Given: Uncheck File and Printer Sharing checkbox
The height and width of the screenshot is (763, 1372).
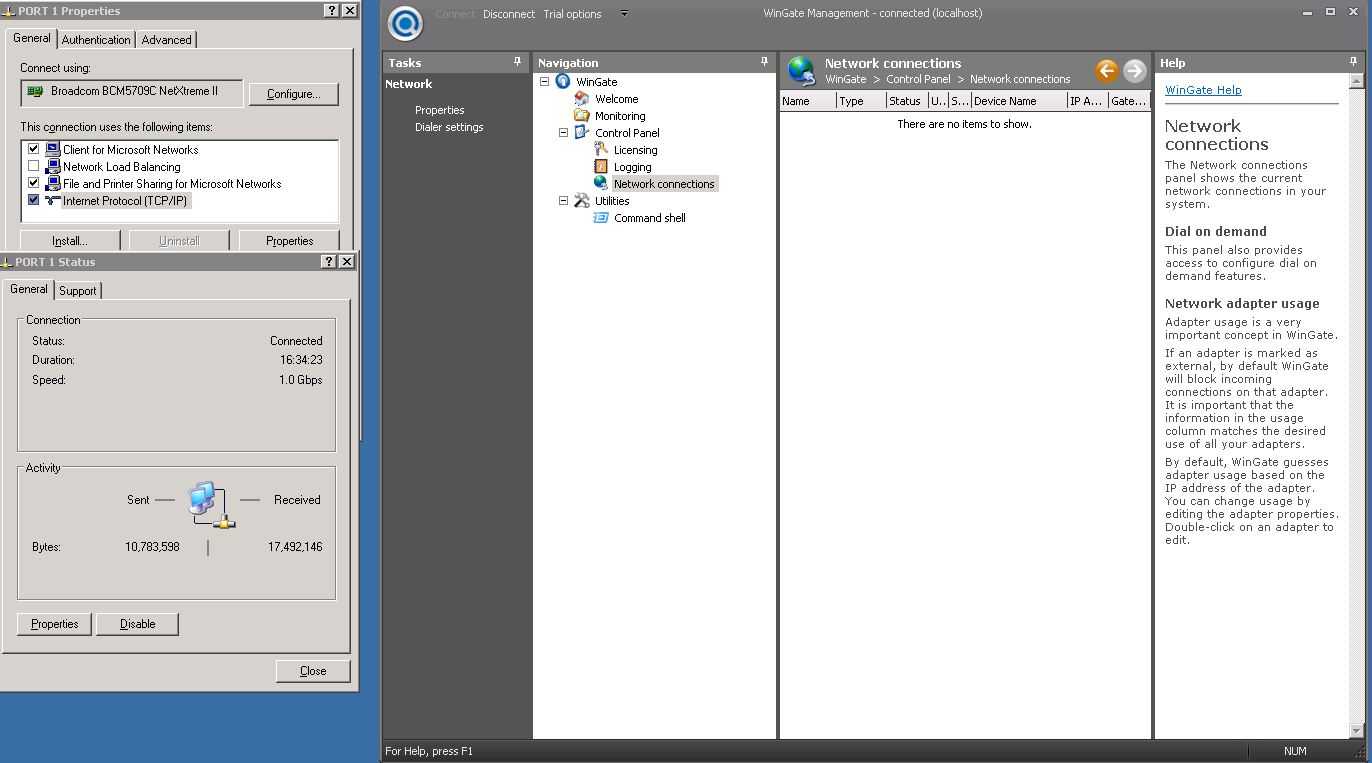Looking at the screenshot, I should click(34, 183).
